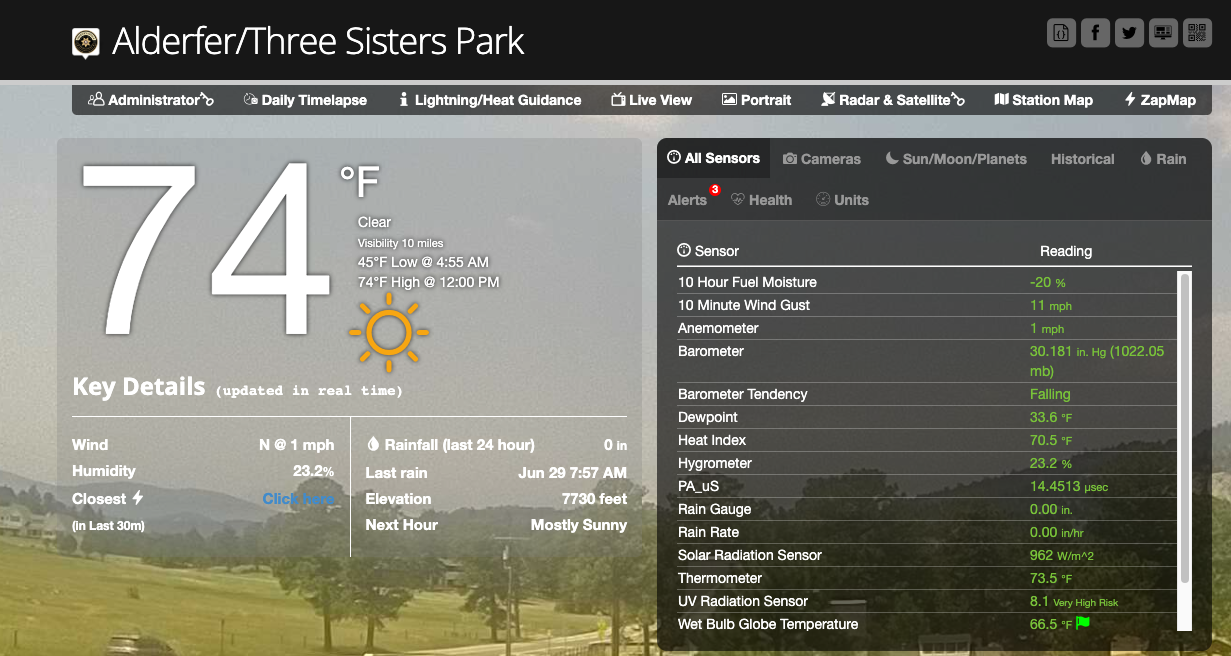Open ZapMap lightning page
Screen dimensions: 1231x656
(x=1160, y=100)
